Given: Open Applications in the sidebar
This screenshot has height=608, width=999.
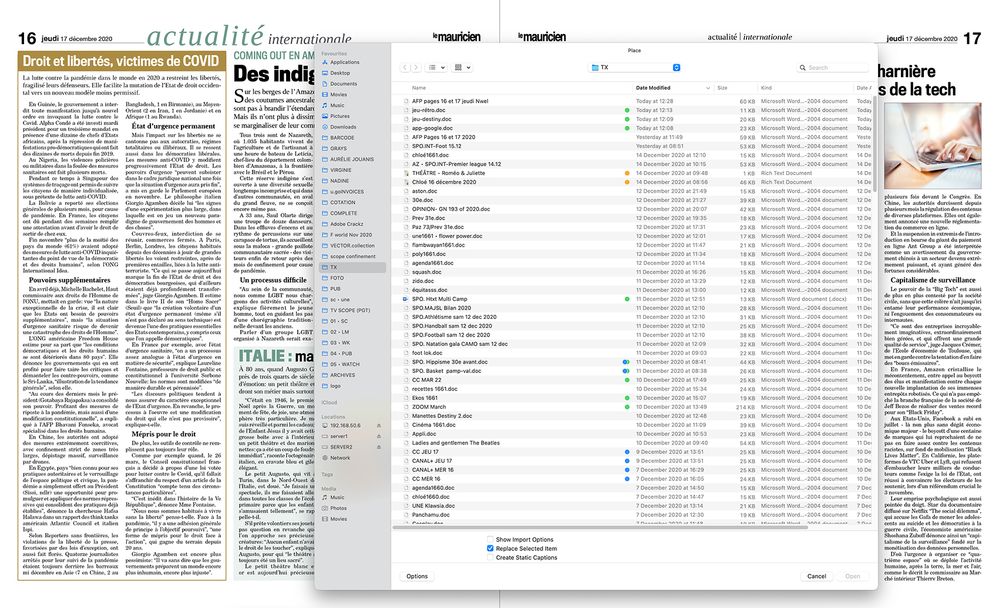Looking at the screenshot, I should click(x=345, y=62).
